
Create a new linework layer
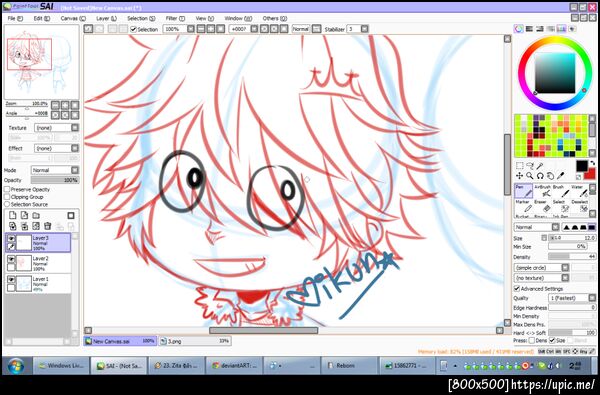coord(24,215)
